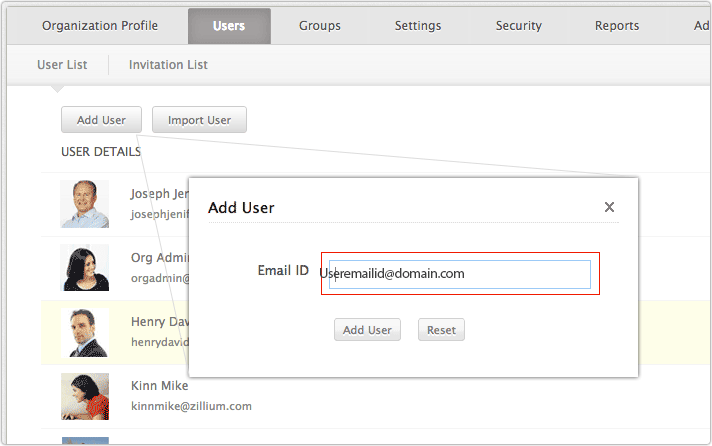712x446 pixels.
Task: Open the Reports tab
Action: coord(617,26)
